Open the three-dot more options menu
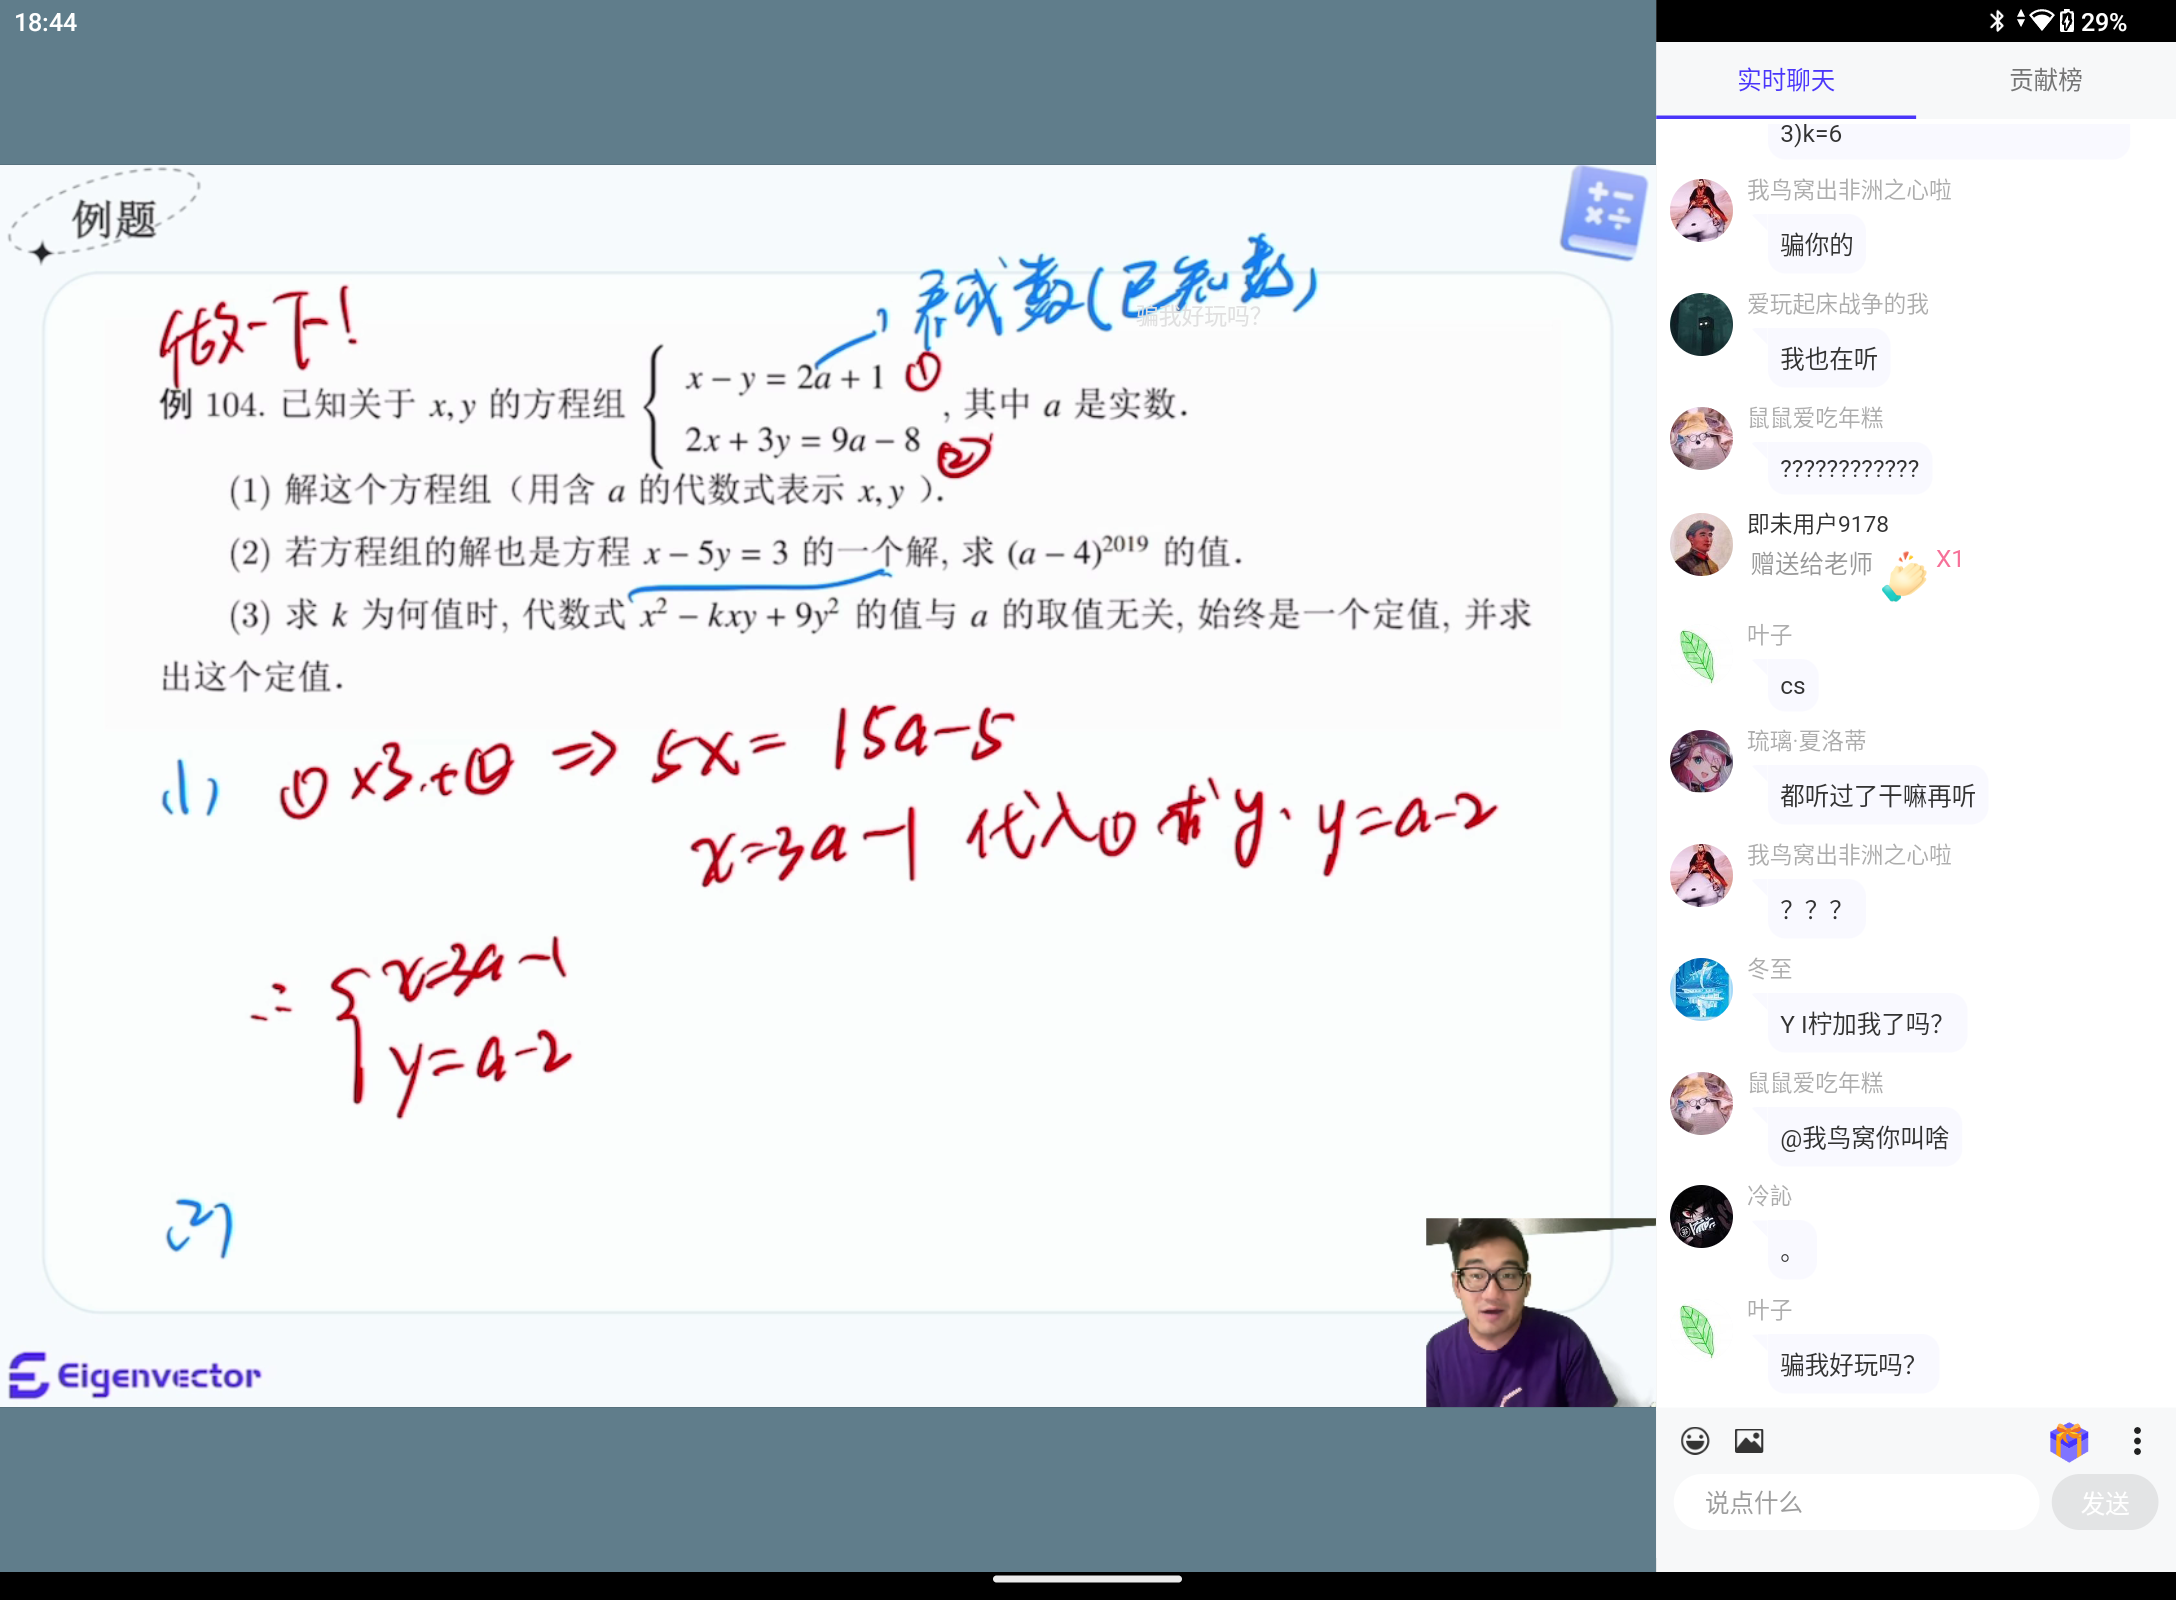The image size is (2176, 1600). point(2137,1441)
